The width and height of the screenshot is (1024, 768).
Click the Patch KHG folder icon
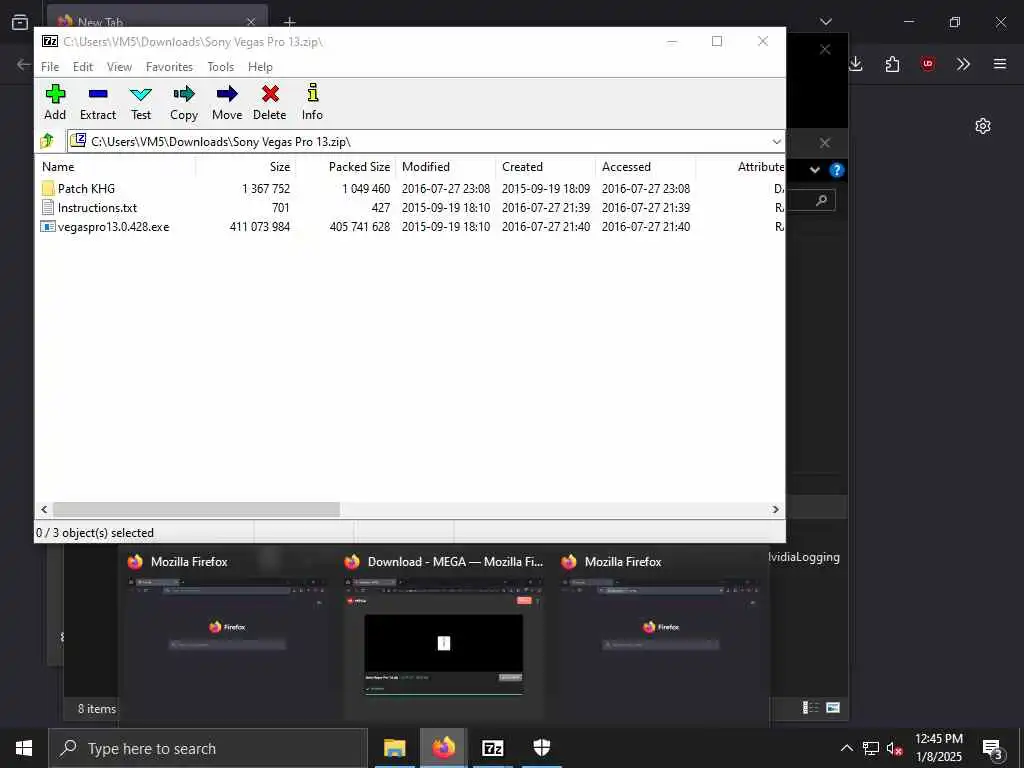coord(47,189)
